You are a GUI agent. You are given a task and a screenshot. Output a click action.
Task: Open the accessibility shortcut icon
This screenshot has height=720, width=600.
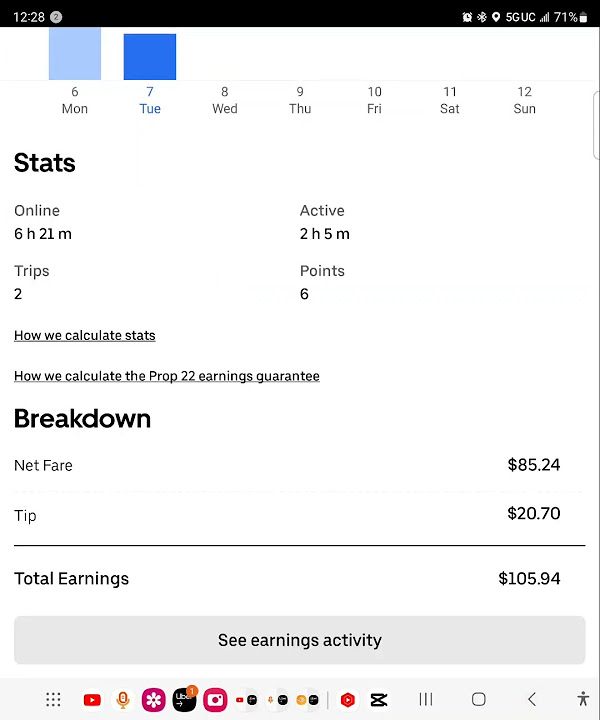(x=583, y=700)
